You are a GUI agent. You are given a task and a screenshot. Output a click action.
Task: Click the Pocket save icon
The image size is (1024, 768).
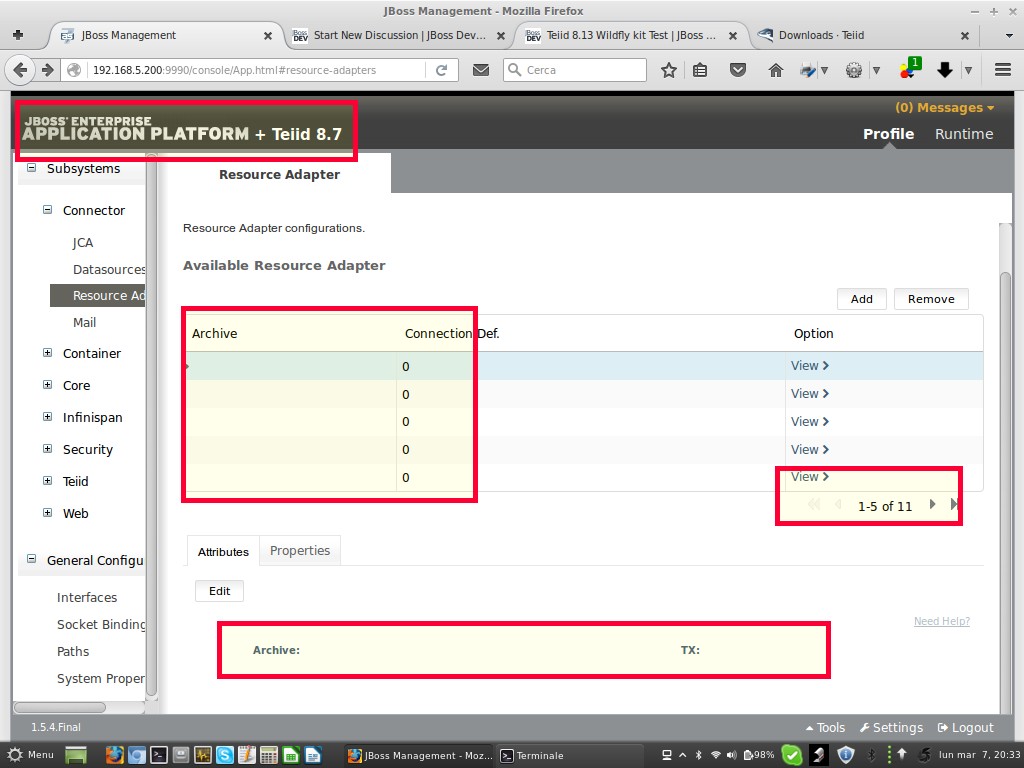pos(738,70)
